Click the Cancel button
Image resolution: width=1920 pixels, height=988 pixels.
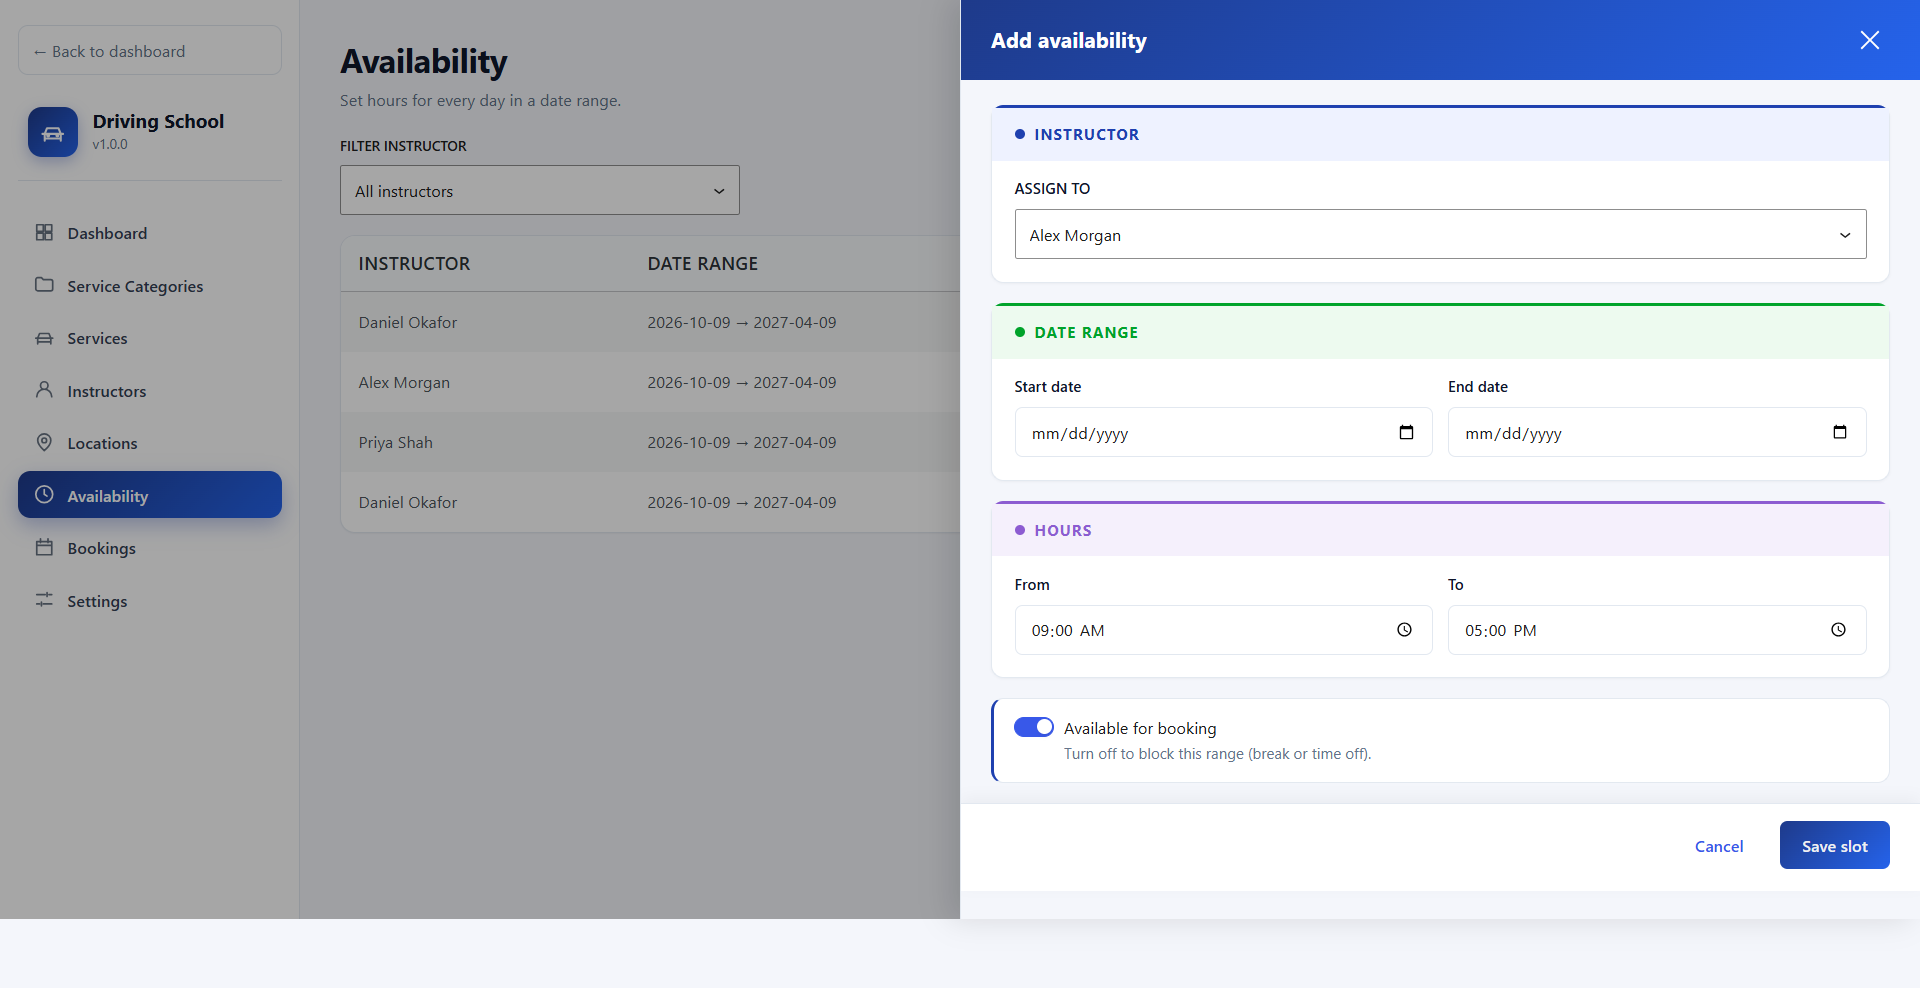coord(1719,846)
